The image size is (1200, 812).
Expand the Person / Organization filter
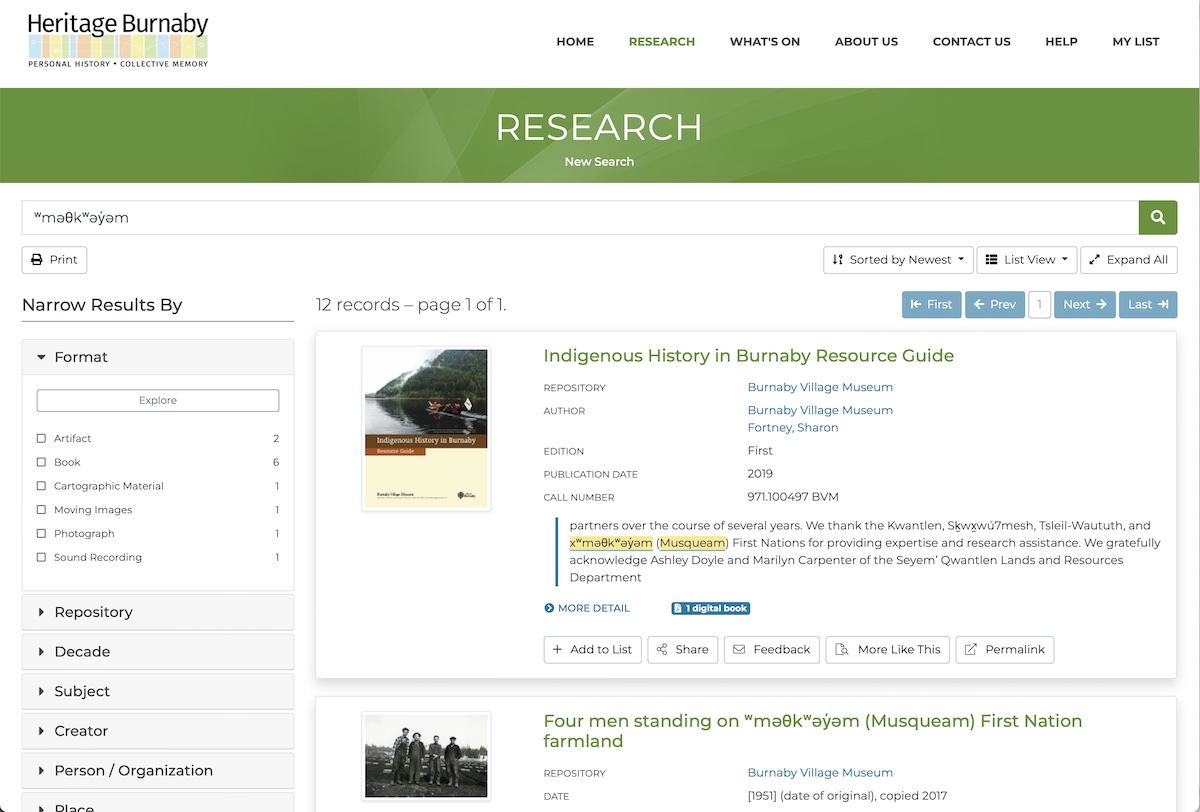click(x=158, y=771)
